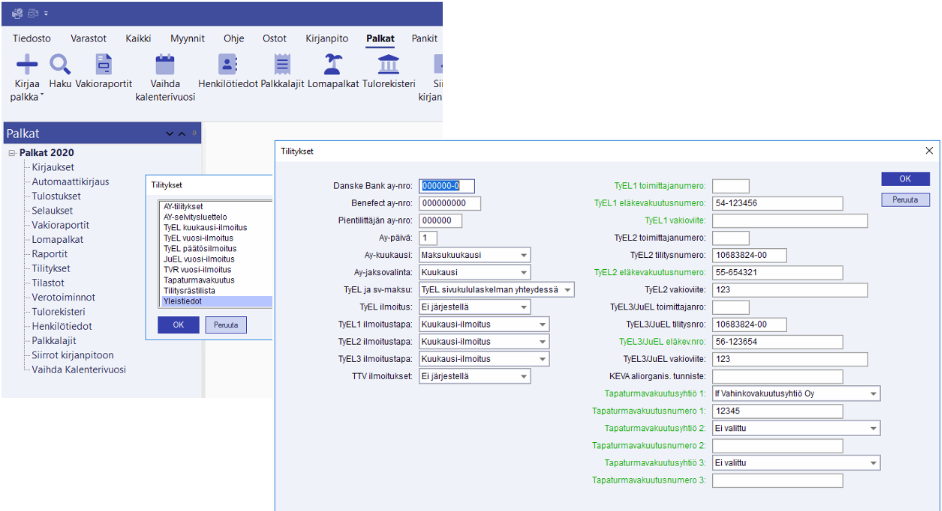Click the Danske Bank ay-nro field
942x511 pixels.
[x=446, y=185]
